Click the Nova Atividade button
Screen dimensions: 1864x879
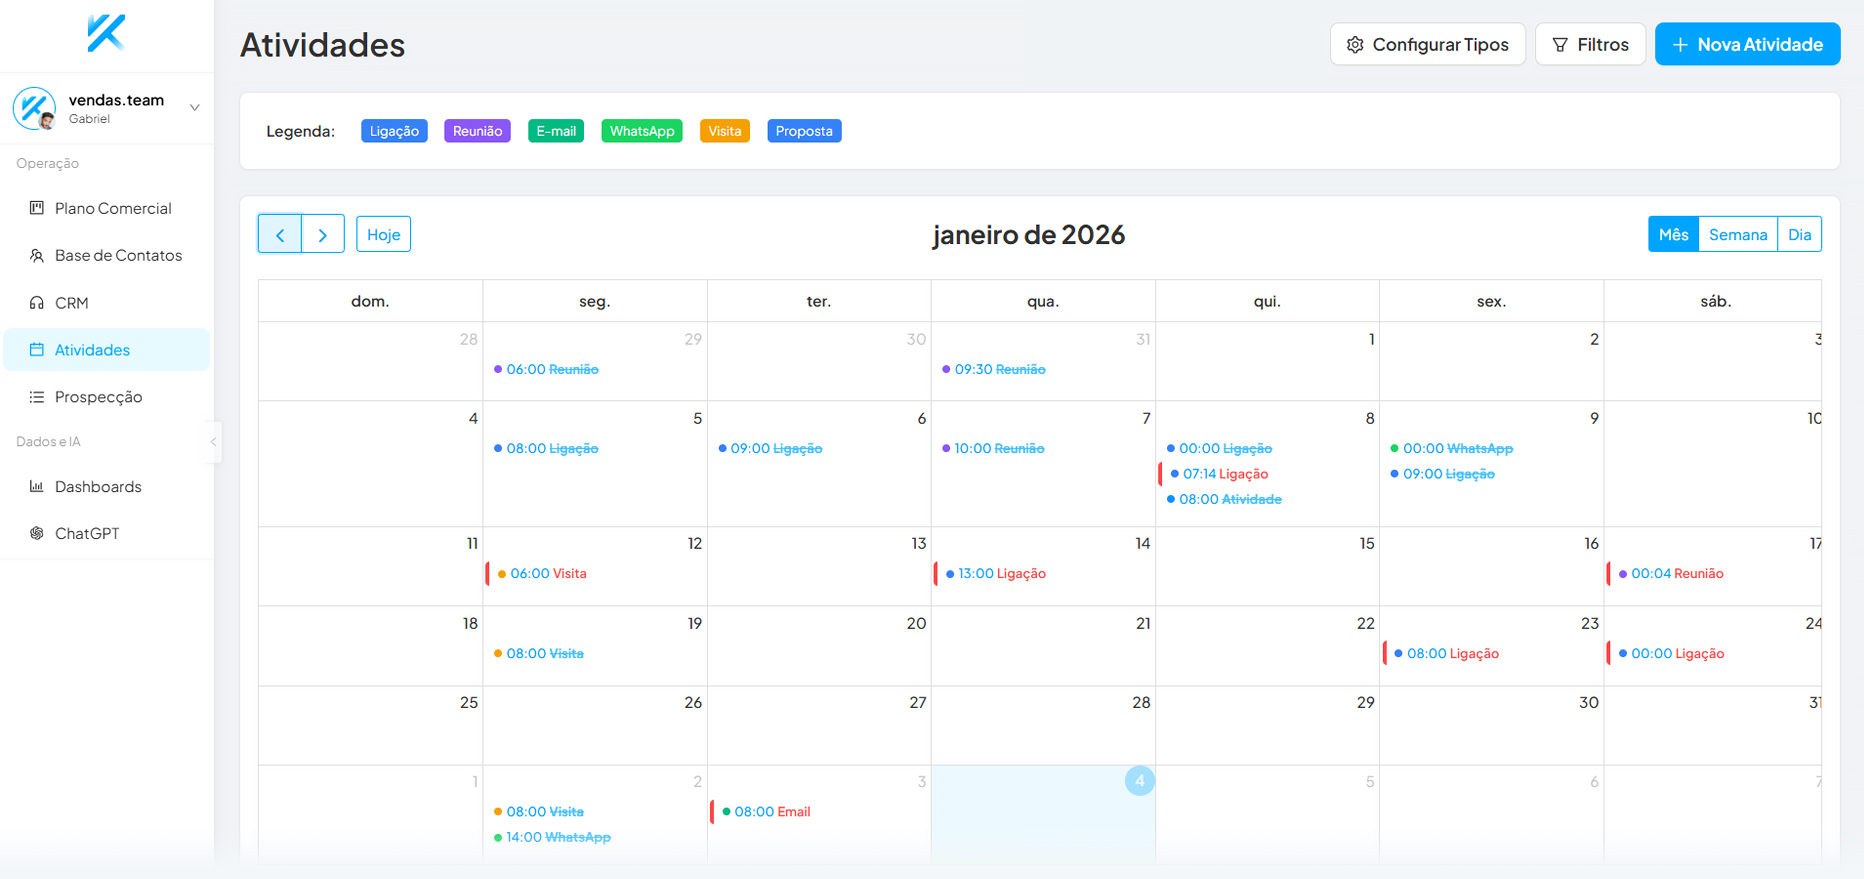(x=1747, y=45)
